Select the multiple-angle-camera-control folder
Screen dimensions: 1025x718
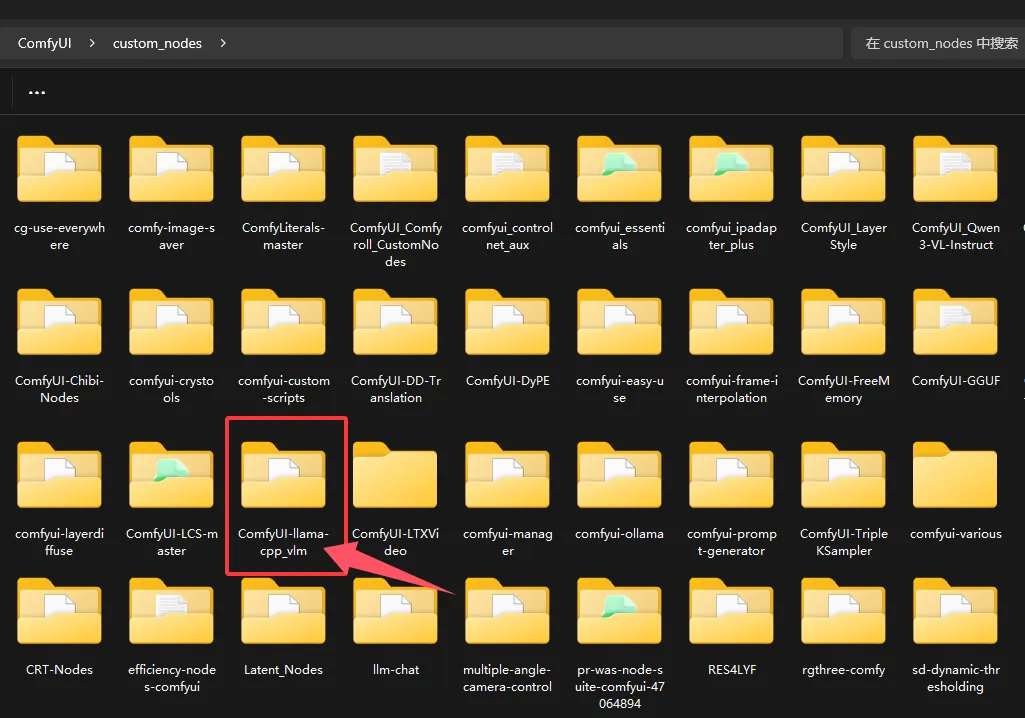507,611
